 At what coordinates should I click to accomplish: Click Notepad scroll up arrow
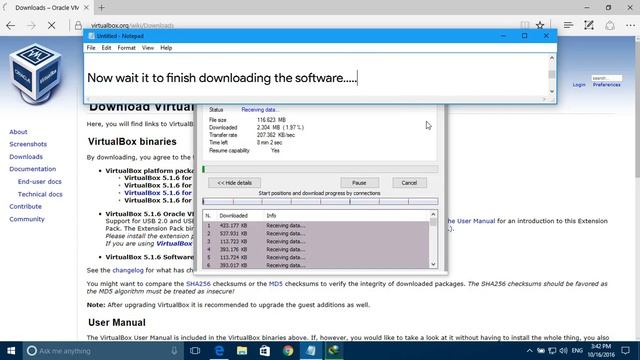tap(552, 58)
